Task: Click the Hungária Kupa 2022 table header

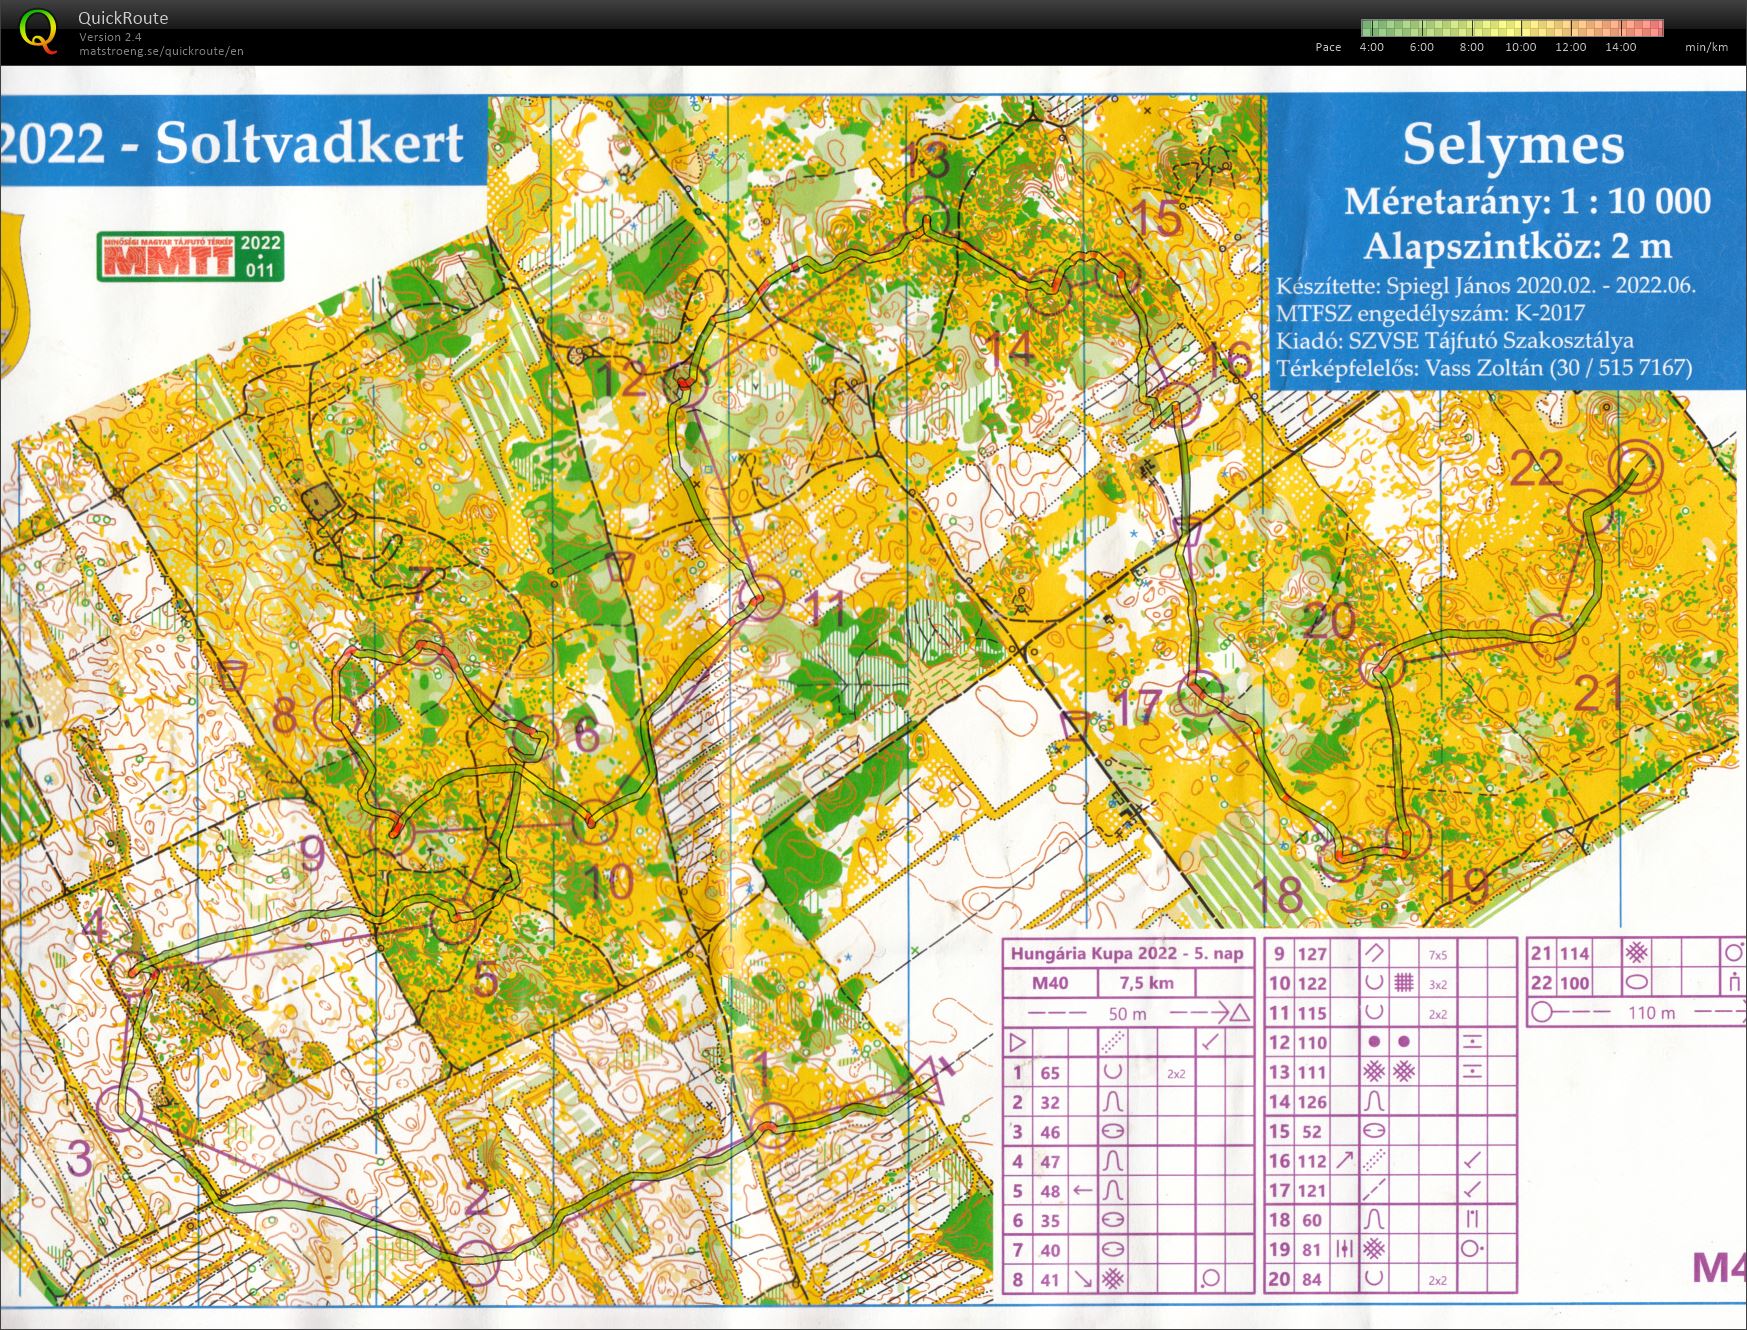Action: [x=1126, y=953]
